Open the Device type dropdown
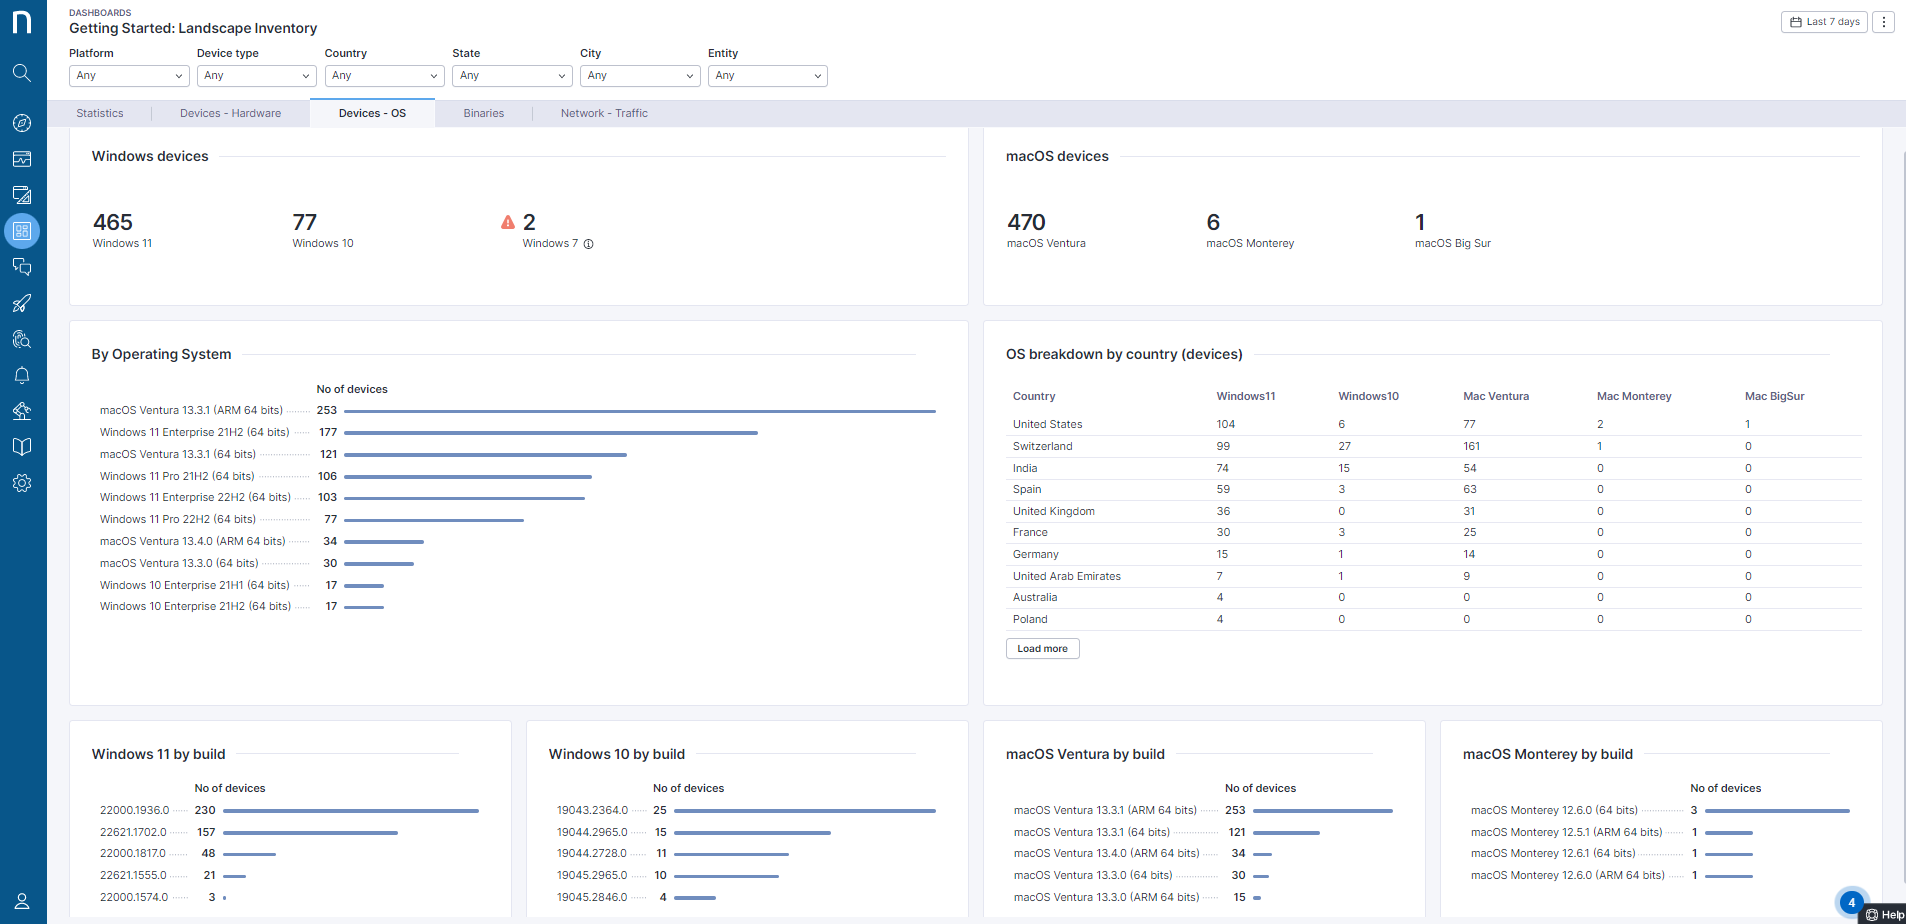1906x924 pixels. pos(256,76)
